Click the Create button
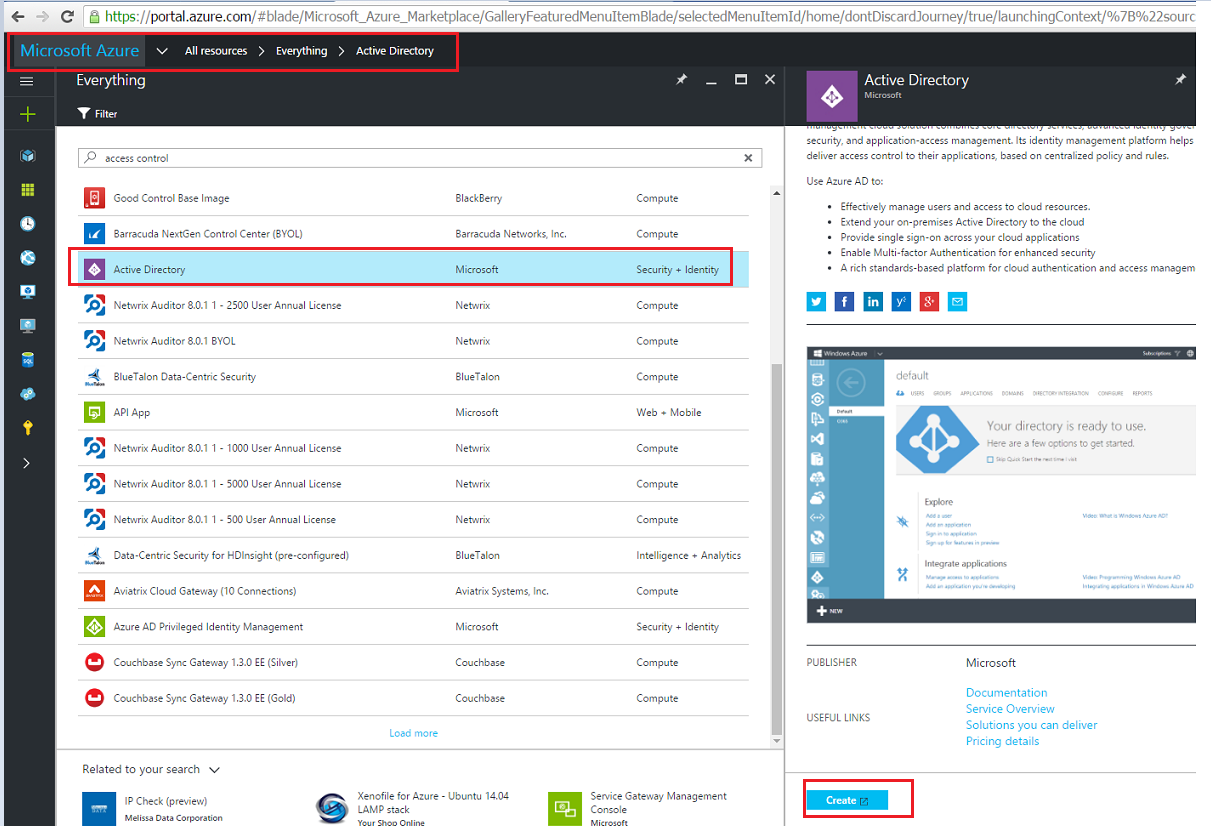The image size is (1211, 826). coord(847,800)
